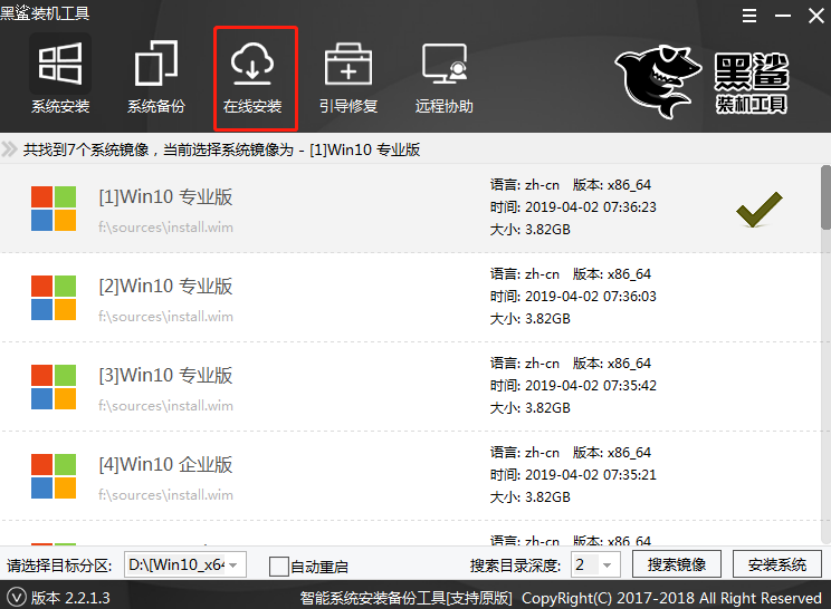Image resolution: width=831 pixels, height=609 pixels.
Task: Open the 系统备份 system backup tool
Action: pyautogui.click(x=156, y=77)
